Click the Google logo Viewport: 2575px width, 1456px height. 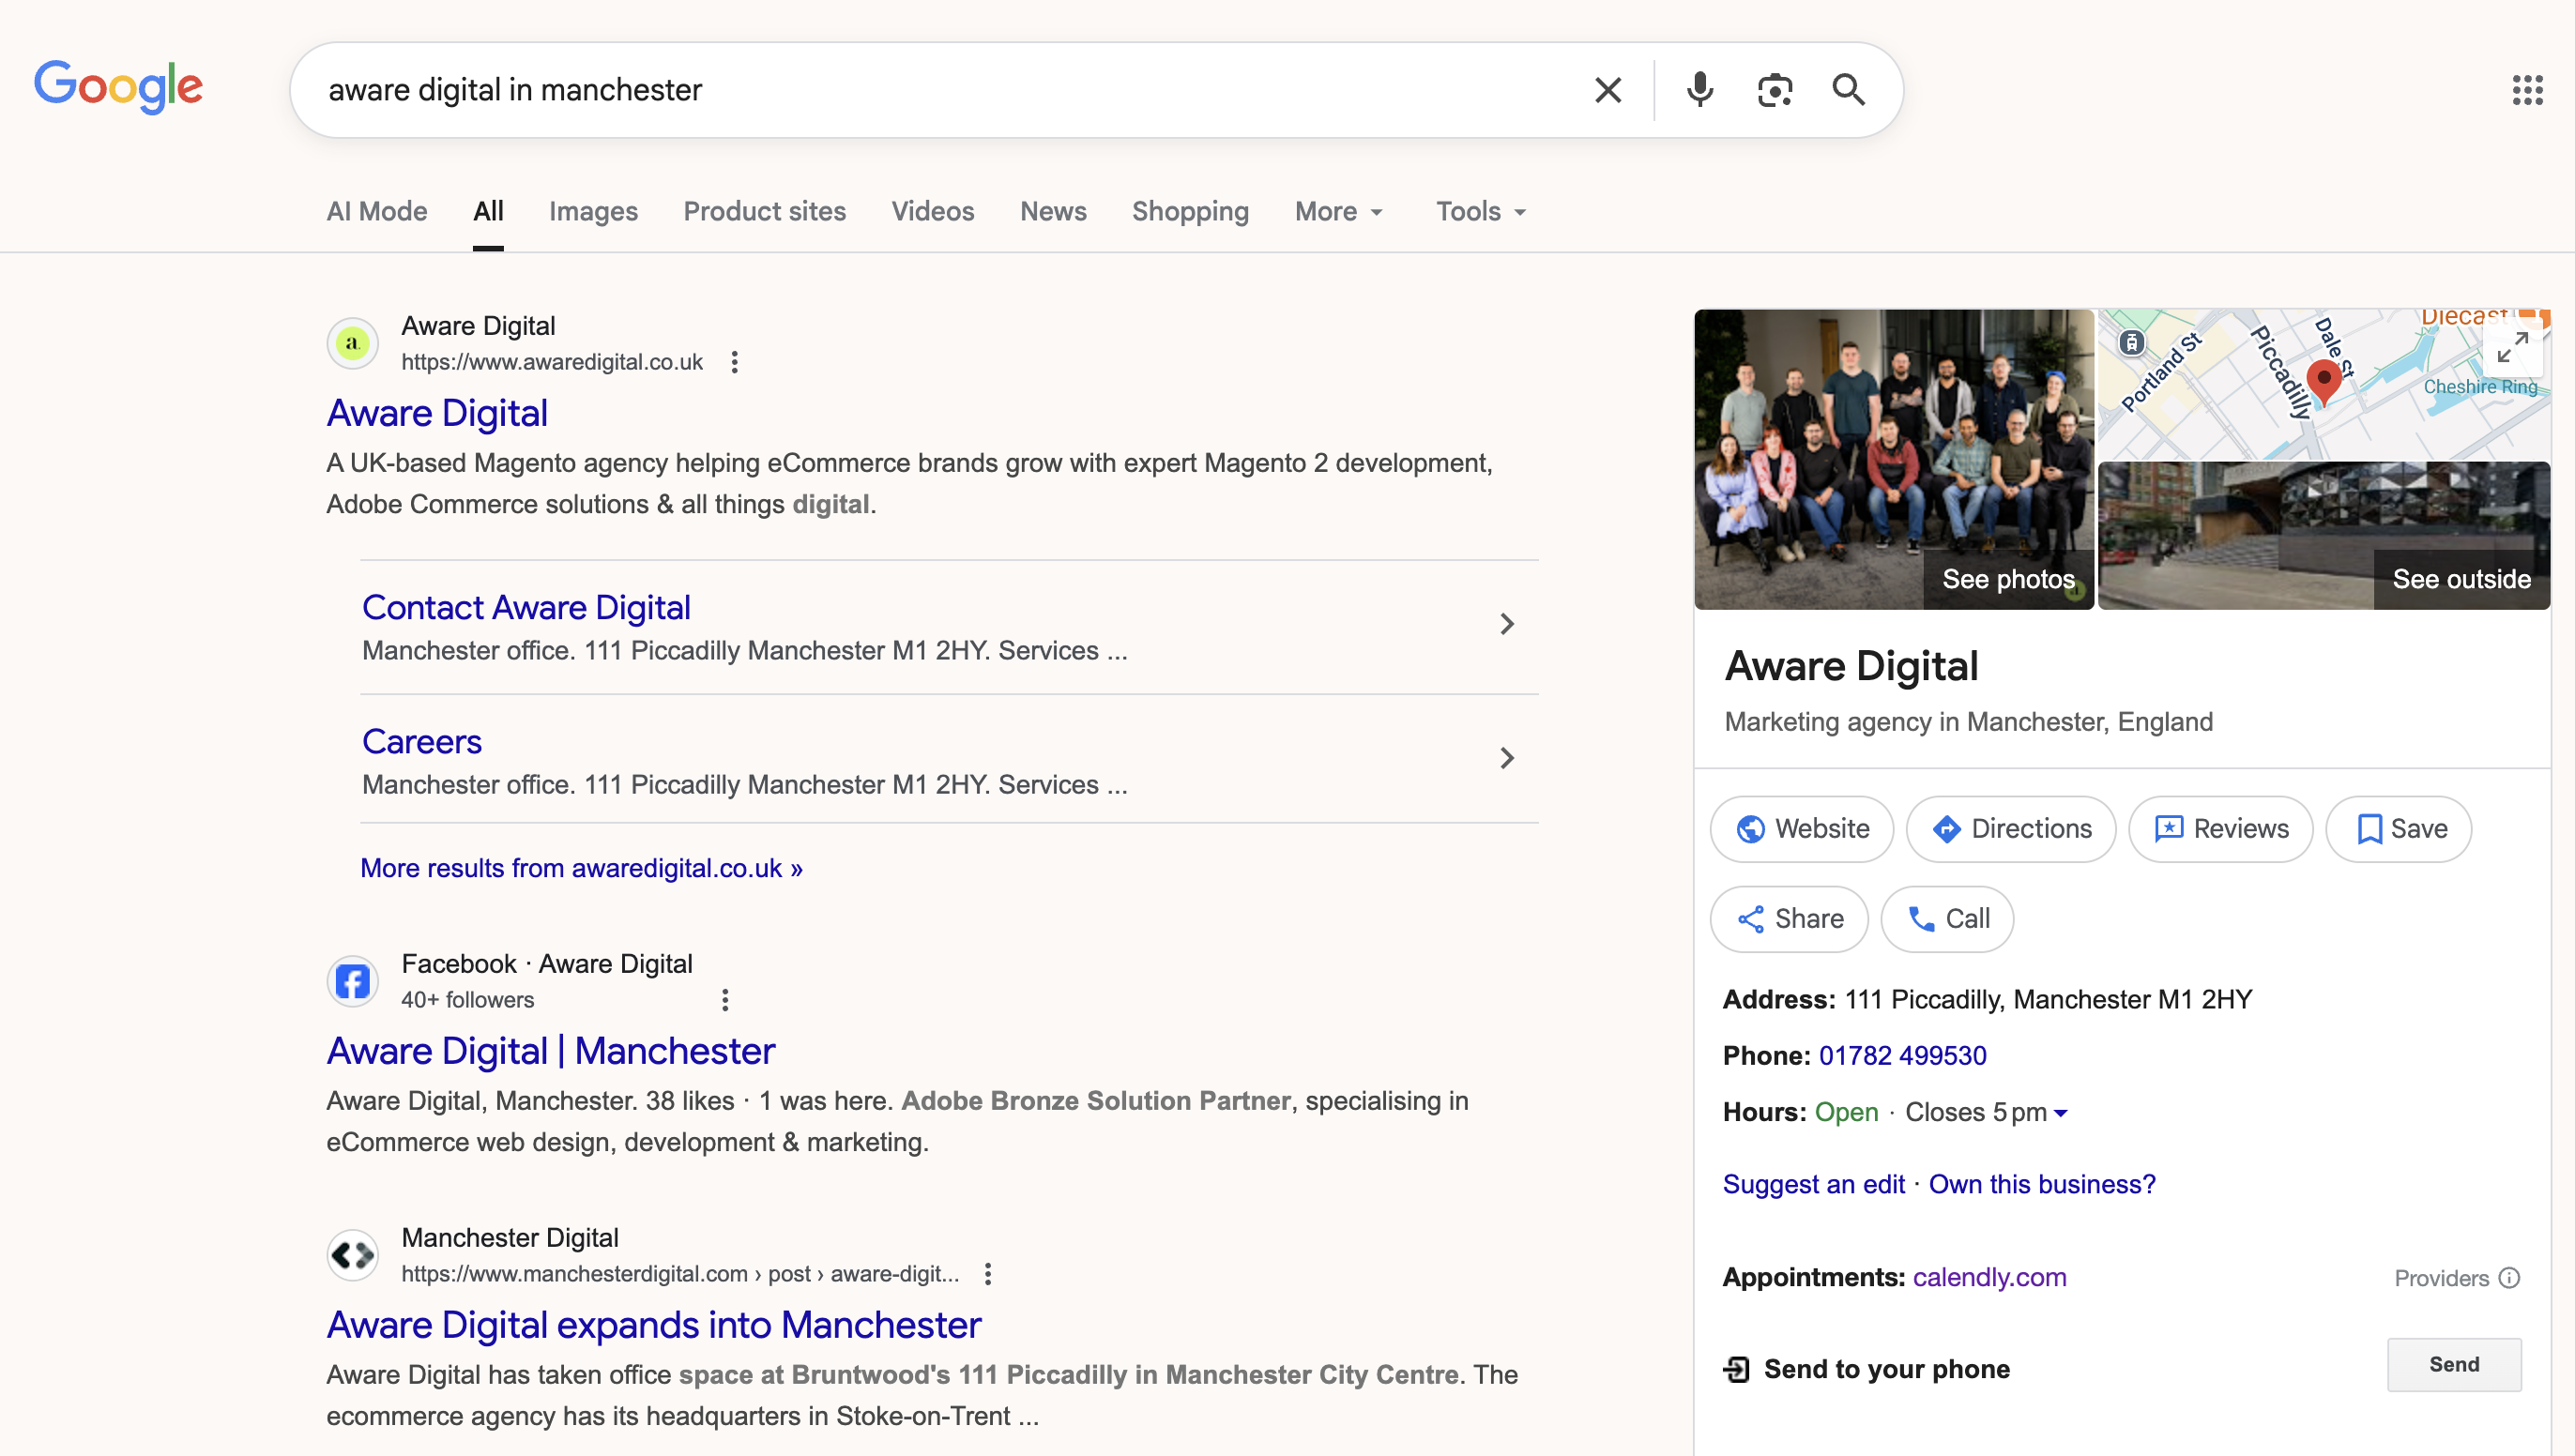[118, 87]
